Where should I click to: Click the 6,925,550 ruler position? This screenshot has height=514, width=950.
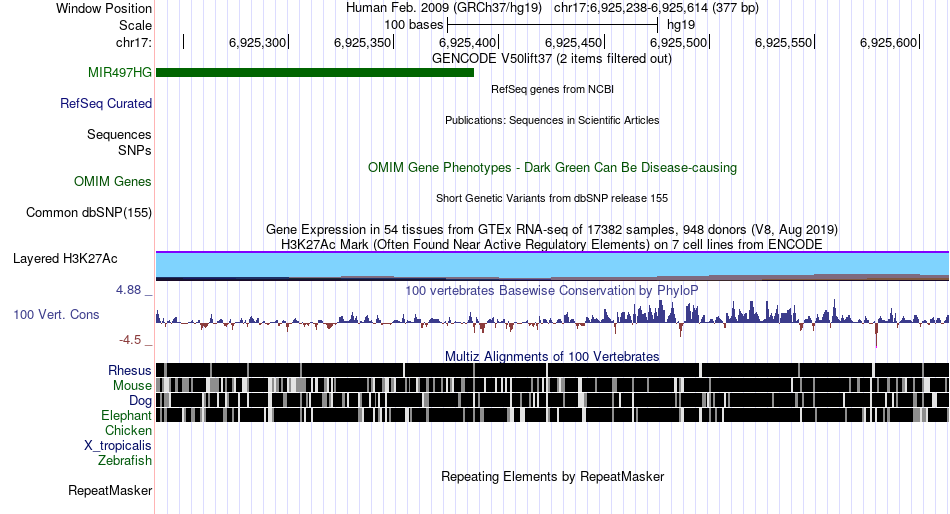pyautogui.click(x=783, y=42)
